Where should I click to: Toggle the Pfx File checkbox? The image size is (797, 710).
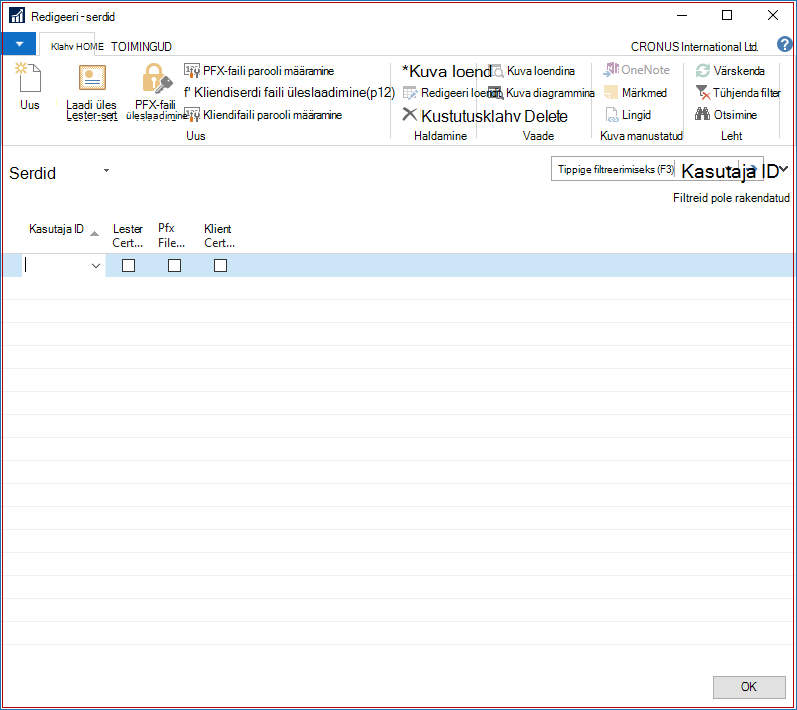point(174,265)
